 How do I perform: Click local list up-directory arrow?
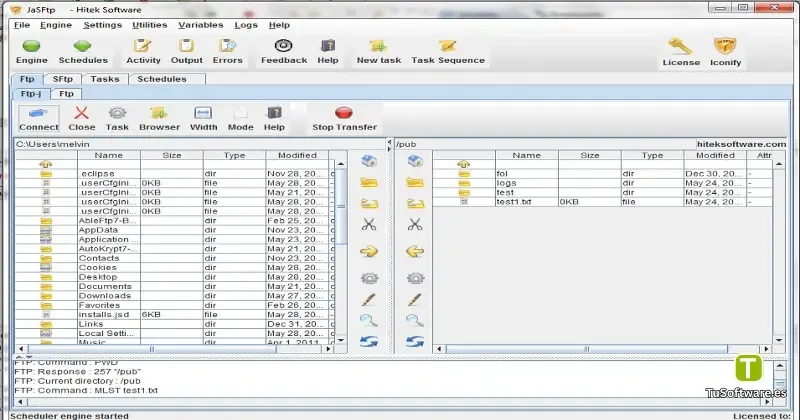[x=45, y=164]
